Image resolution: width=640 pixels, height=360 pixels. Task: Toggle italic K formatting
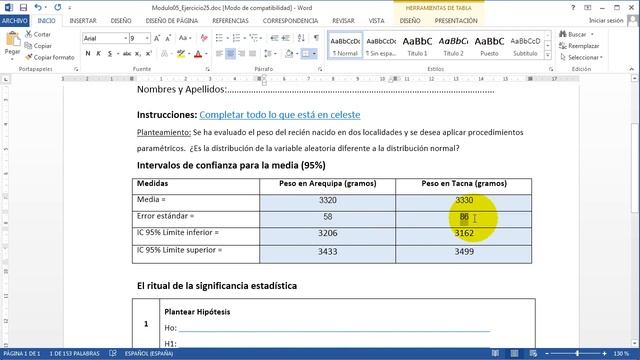coord(98,53)
